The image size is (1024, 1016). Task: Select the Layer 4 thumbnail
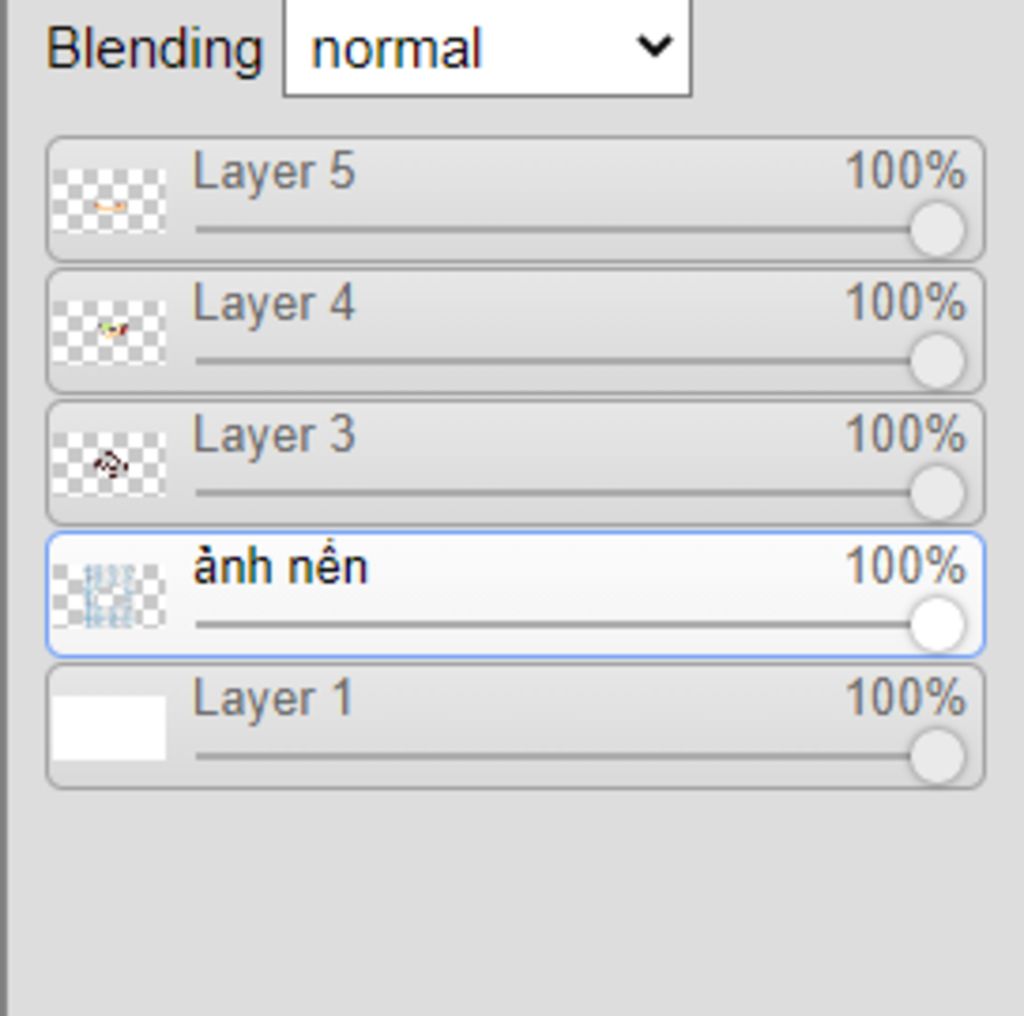point(108,332)
